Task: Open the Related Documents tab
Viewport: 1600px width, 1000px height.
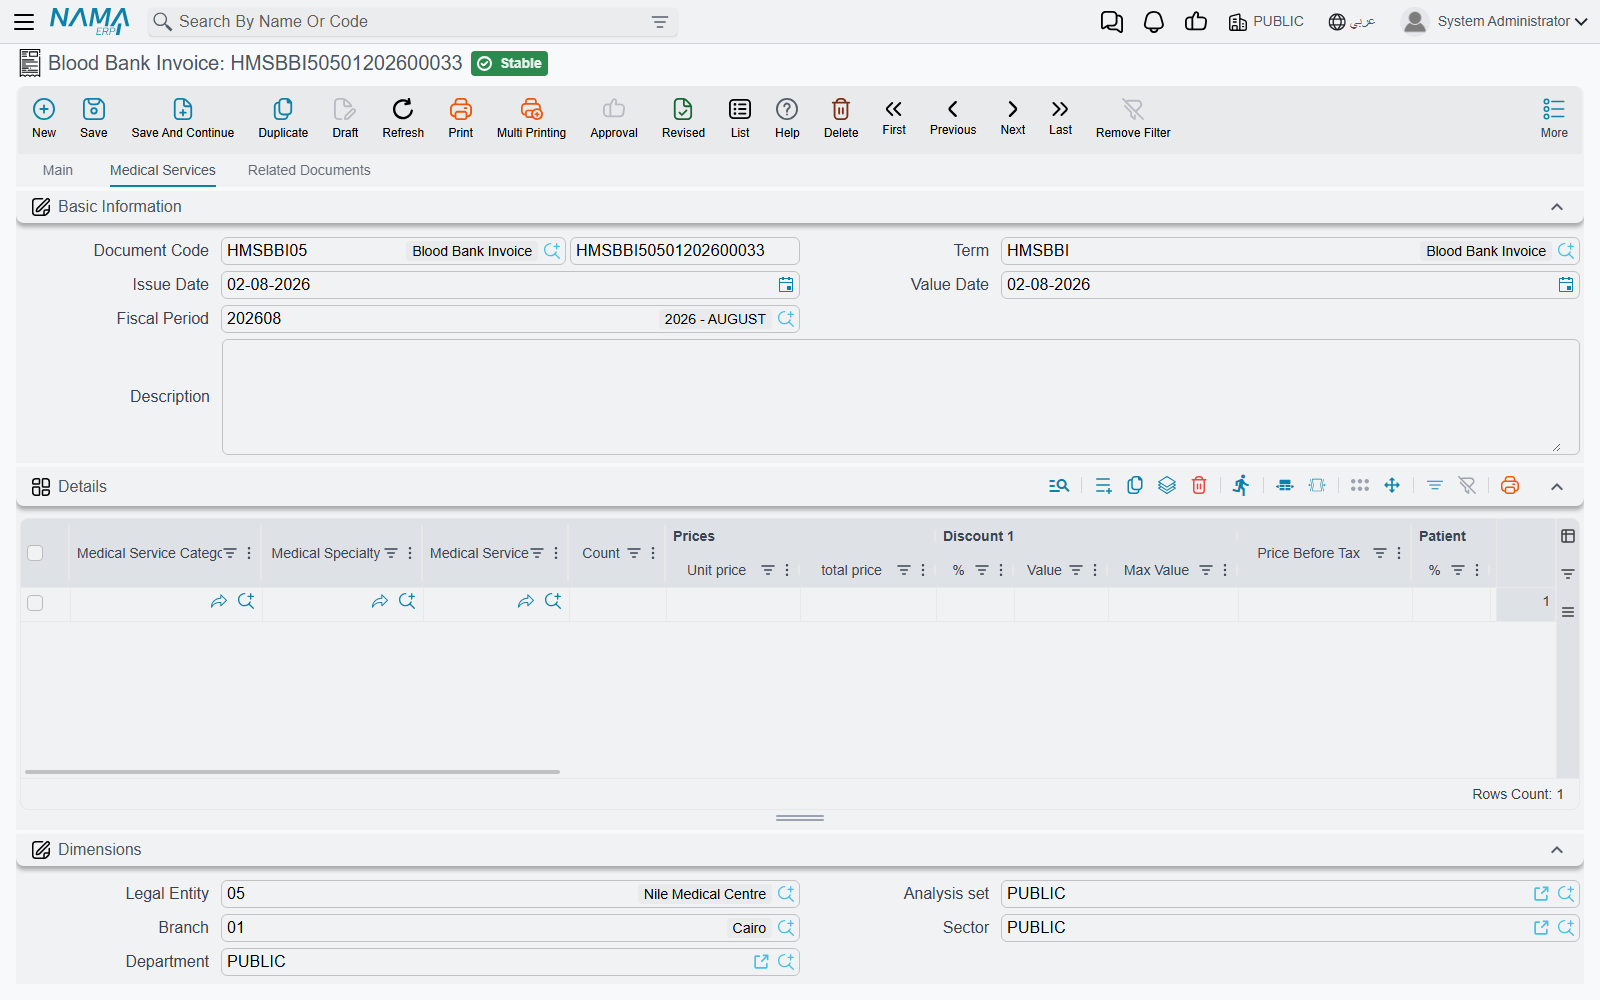Action: pos(309,170)
